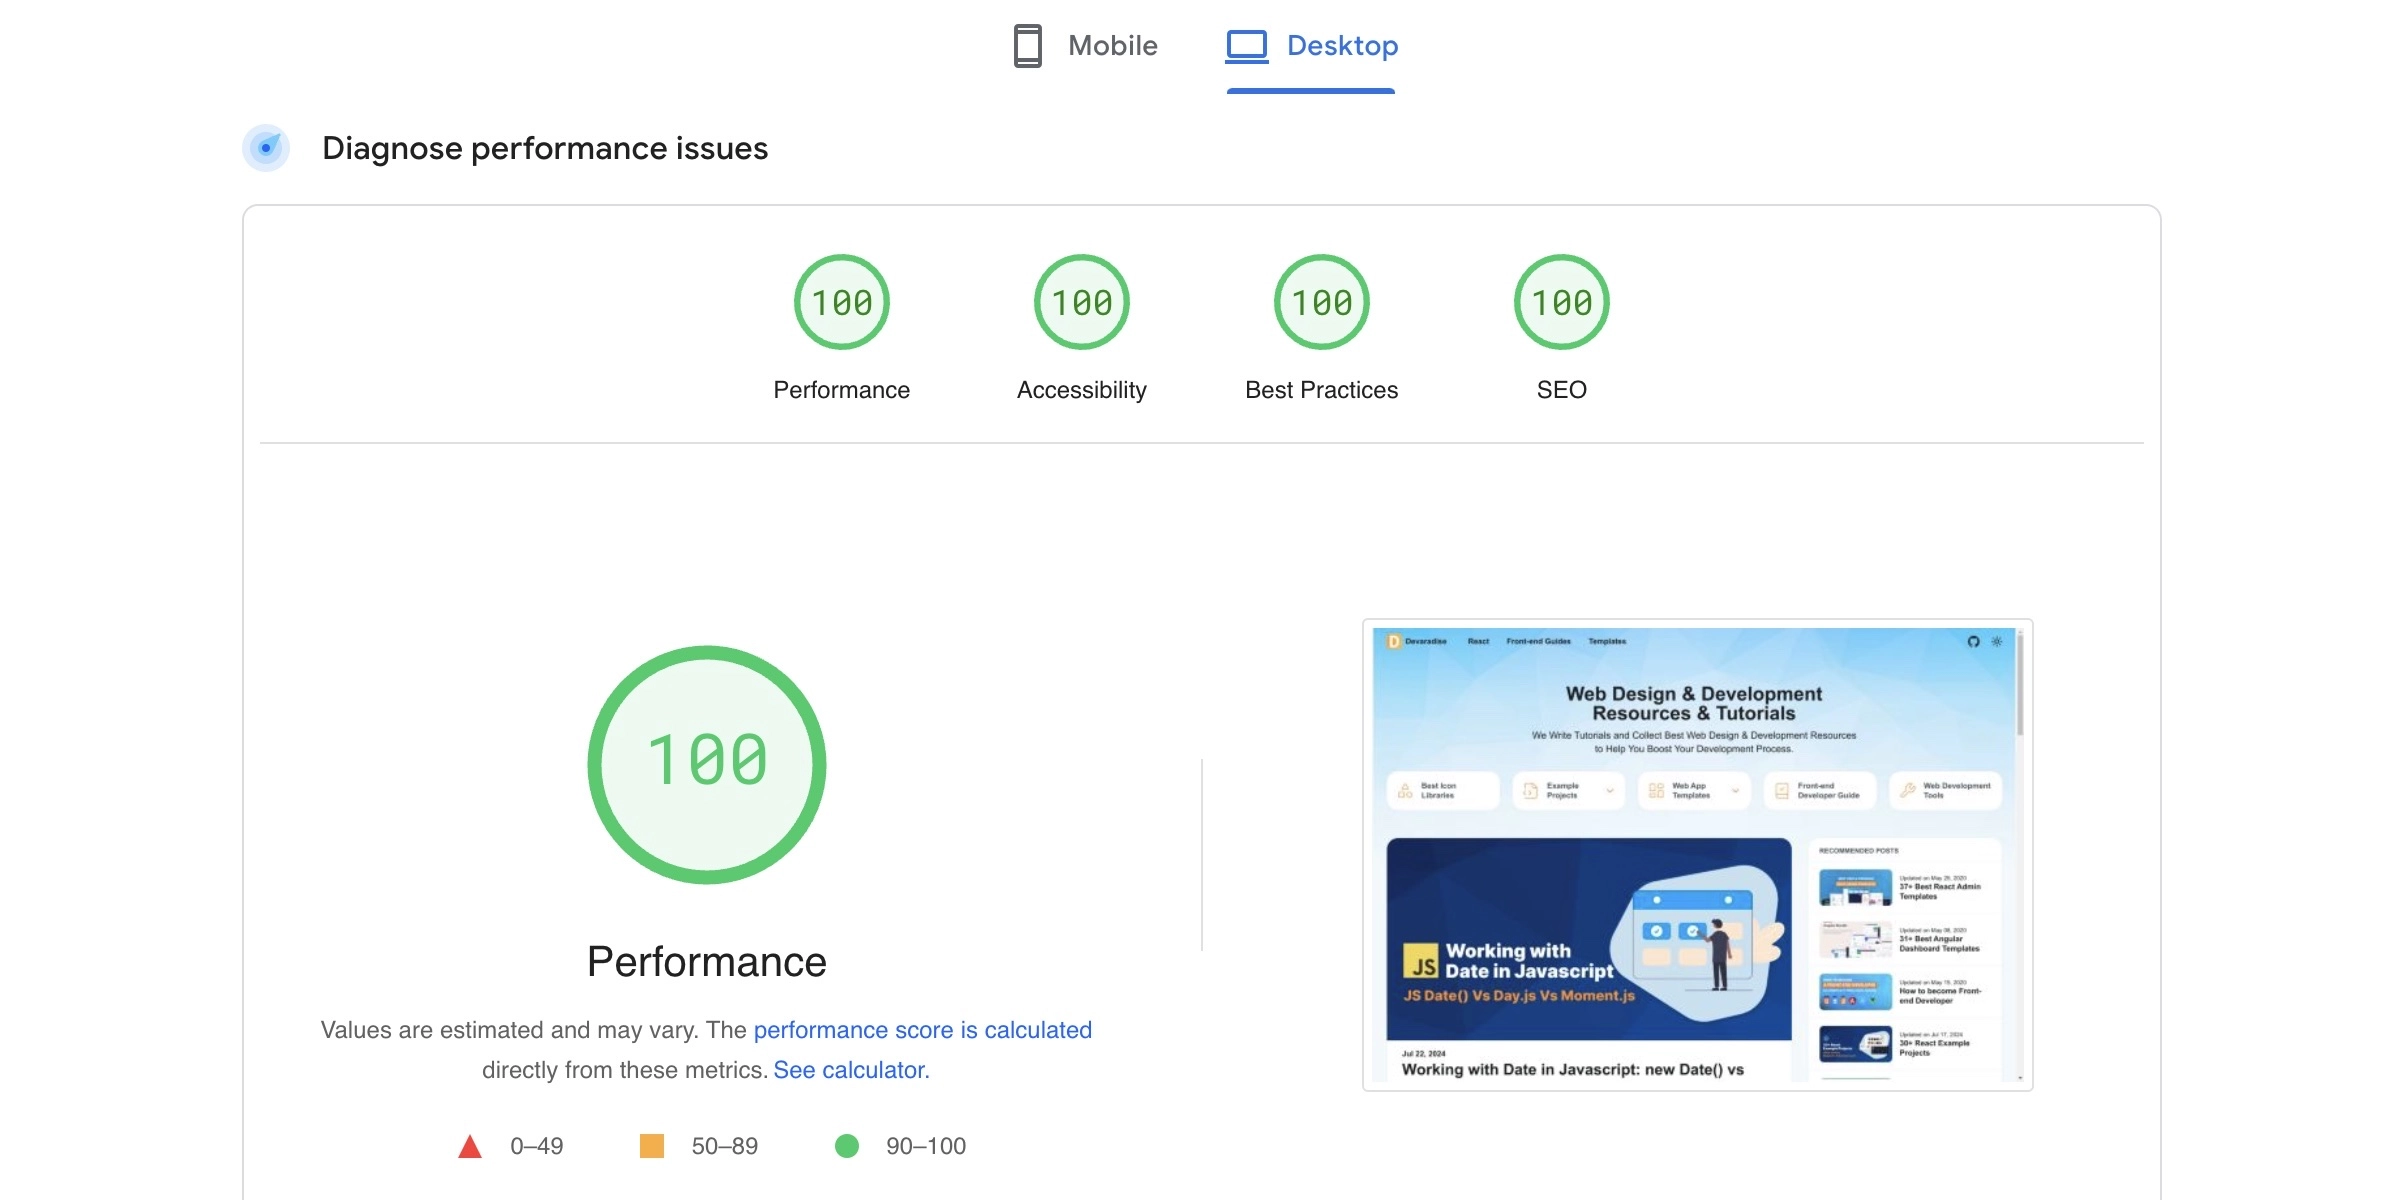Click the website screenshot thumbnail
Image resolution: width=2400 pixels, height=1200 pixels.
[x=1697, y=854]
